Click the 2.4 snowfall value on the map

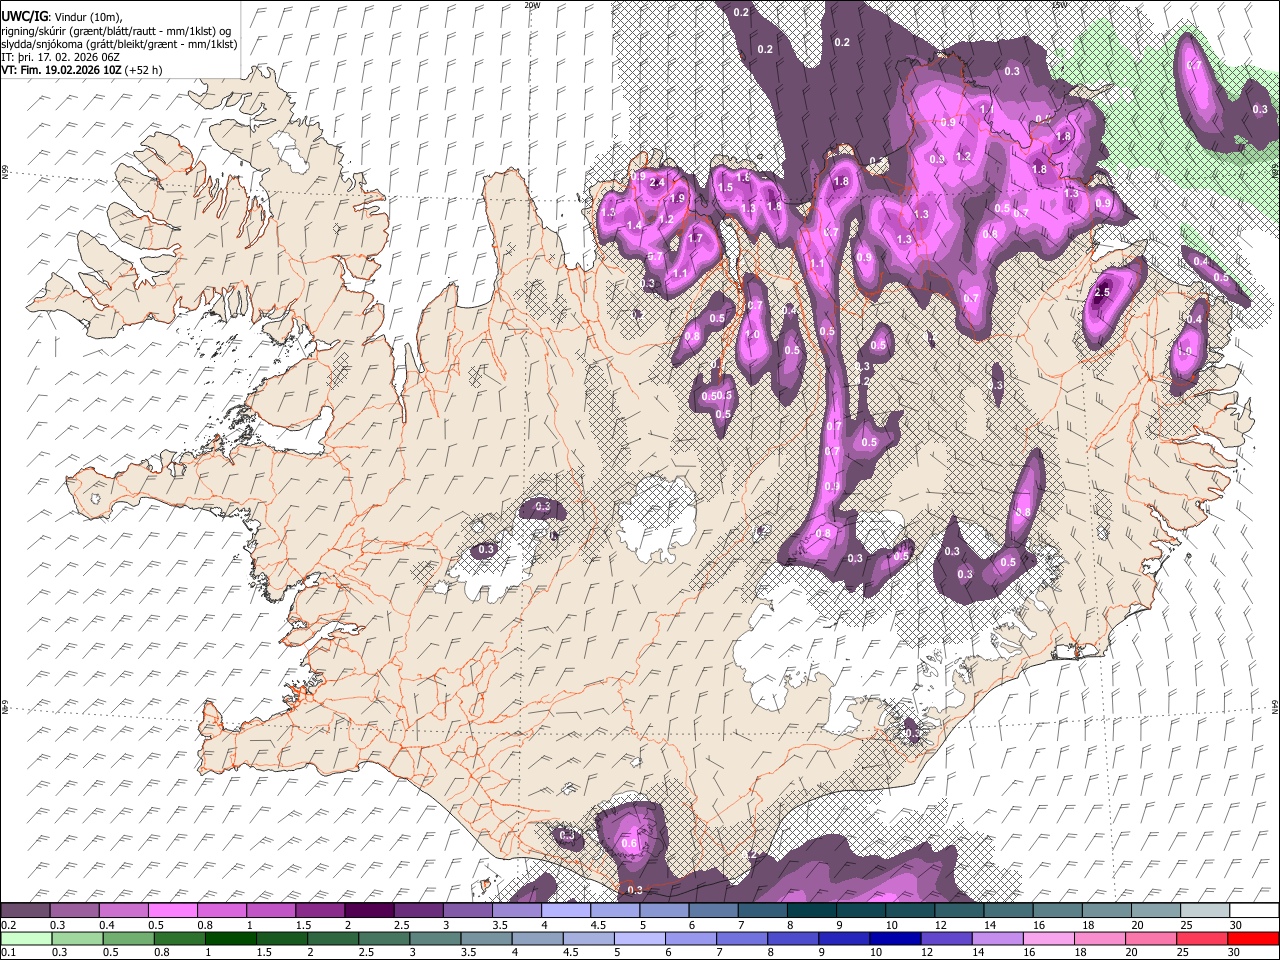(657, 183)
